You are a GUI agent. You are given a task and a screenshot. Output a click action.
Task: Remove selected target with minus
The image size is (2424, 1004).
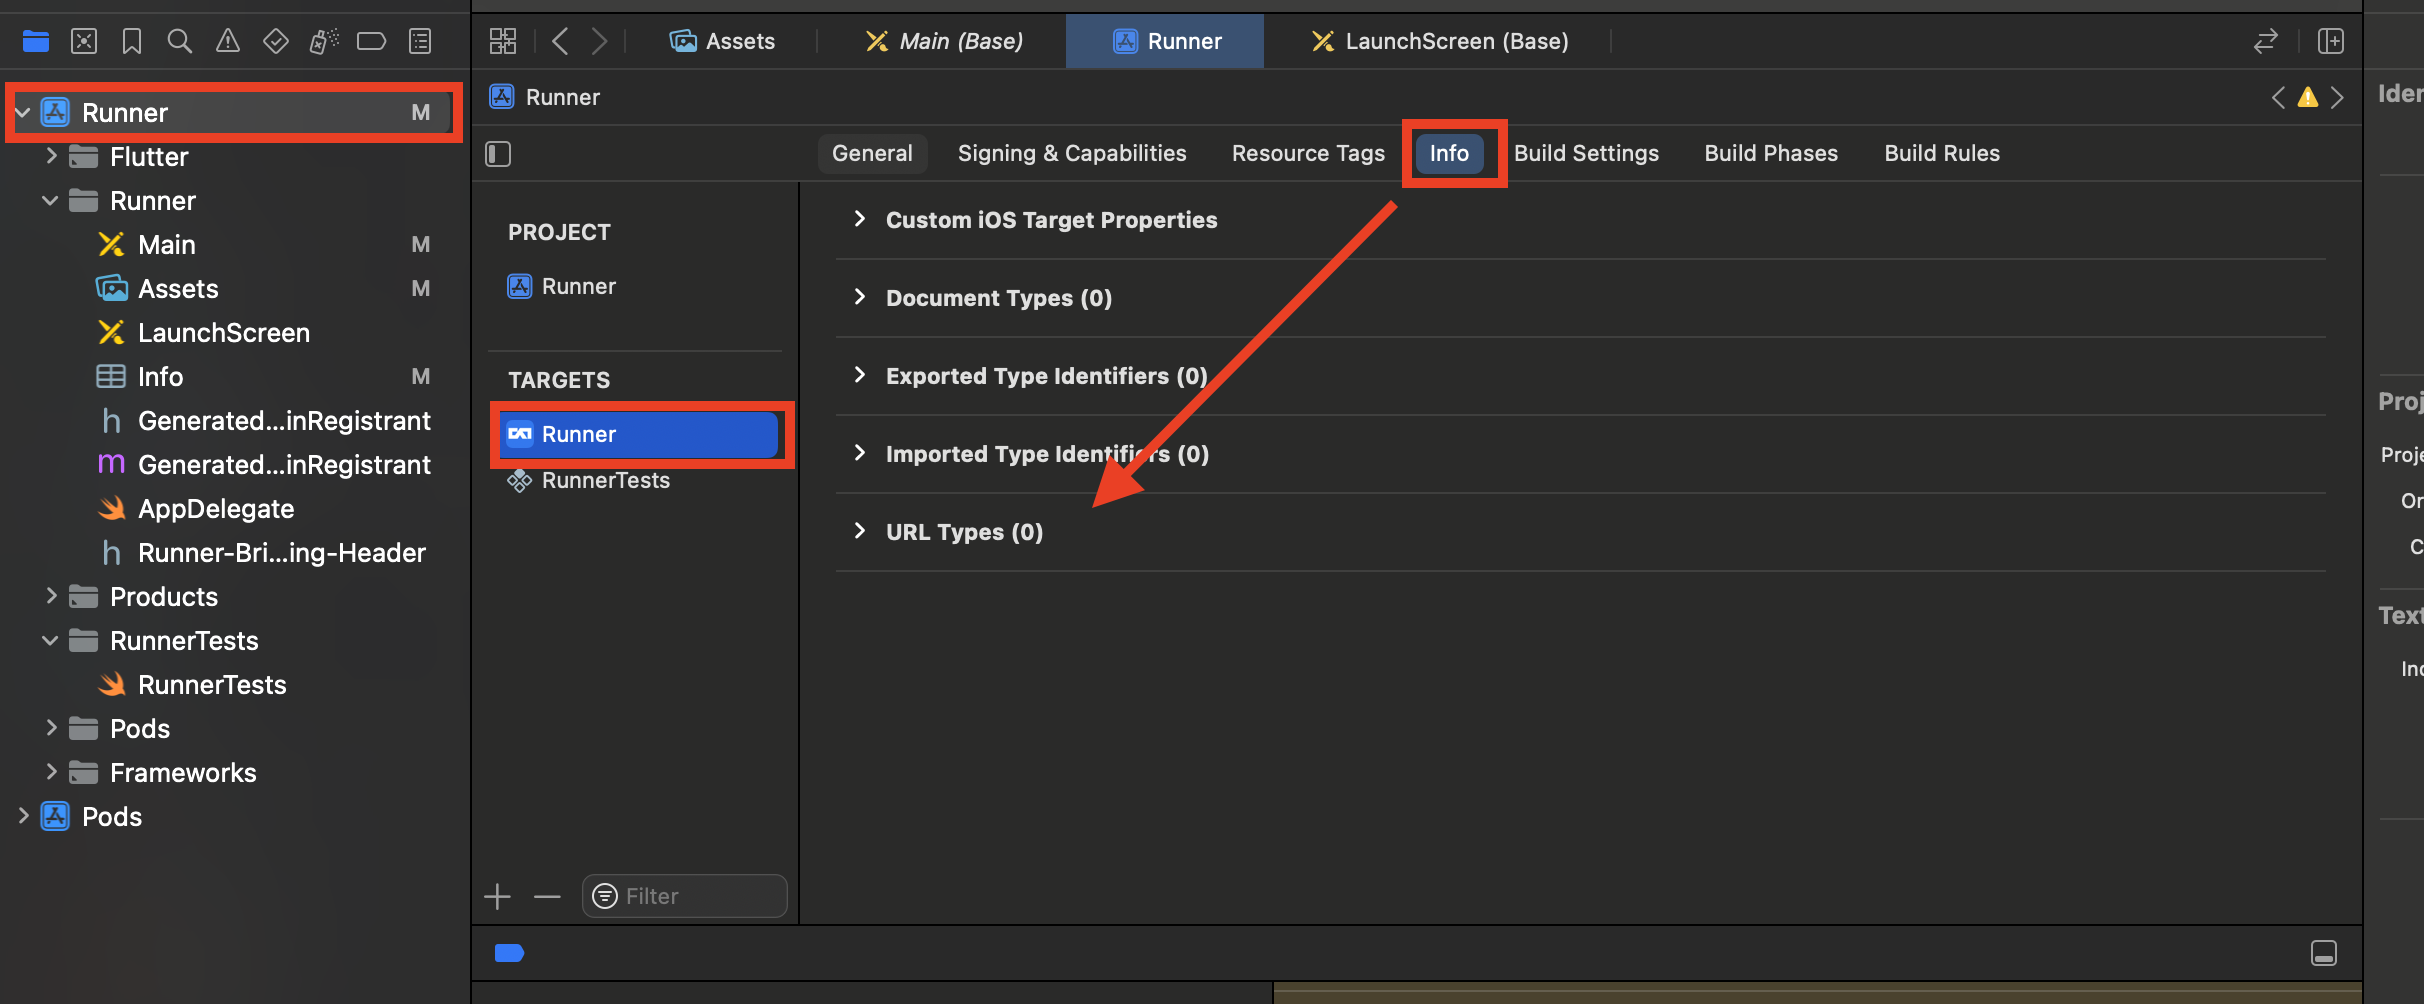click(x=547, y=897)
